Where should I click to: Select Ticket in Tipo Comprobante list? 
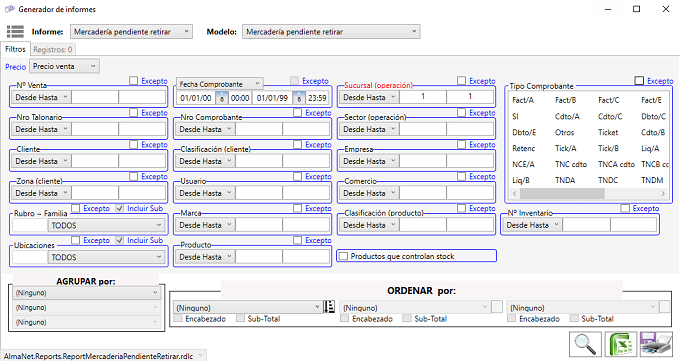click(x=608, y=132)
